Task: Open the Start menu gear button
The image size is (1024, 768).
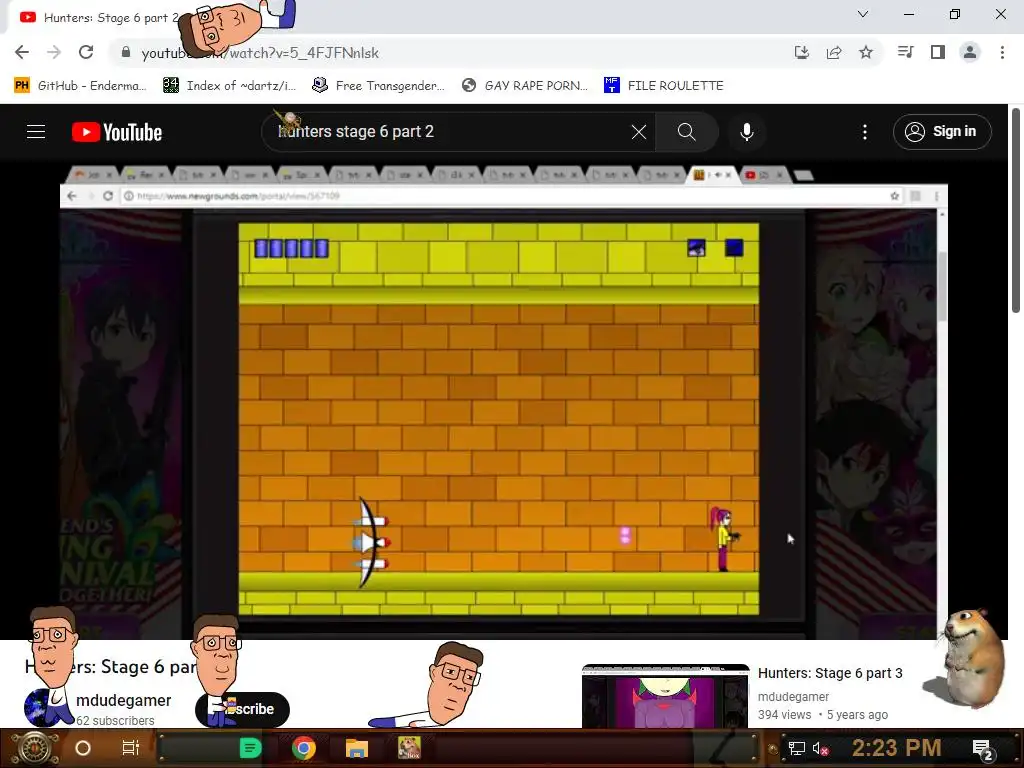Action: point(34,748)
